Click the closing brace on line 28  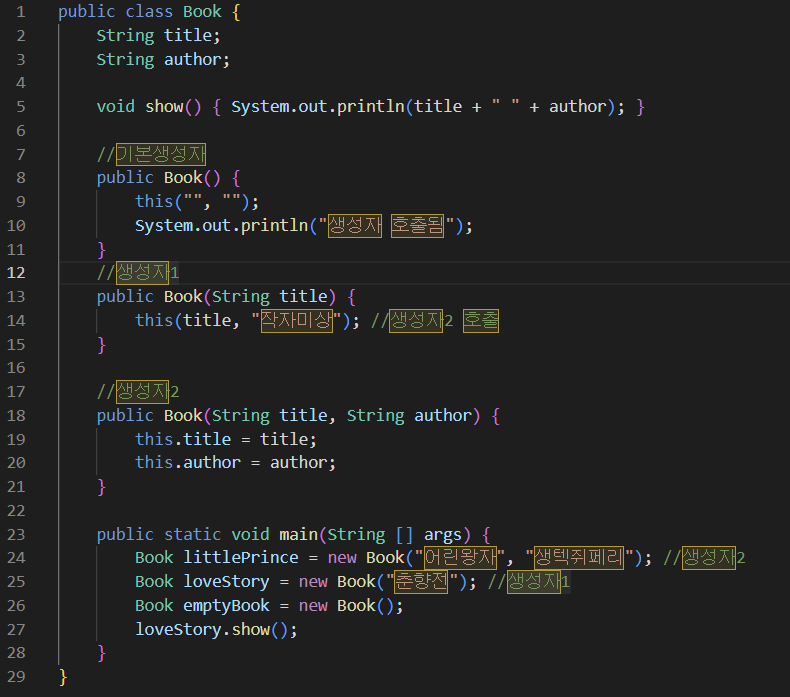tap(101, 653)
